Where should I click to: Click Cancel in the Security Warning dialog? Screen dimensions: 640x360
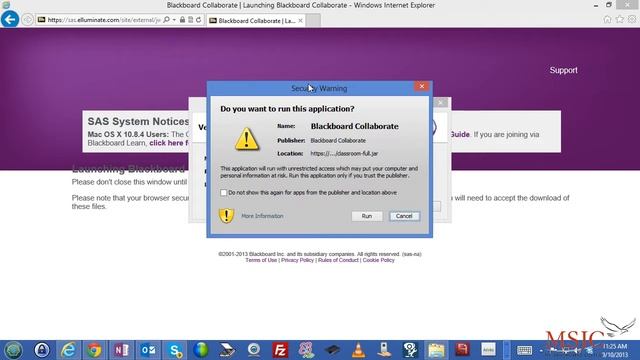click(404, 216)
